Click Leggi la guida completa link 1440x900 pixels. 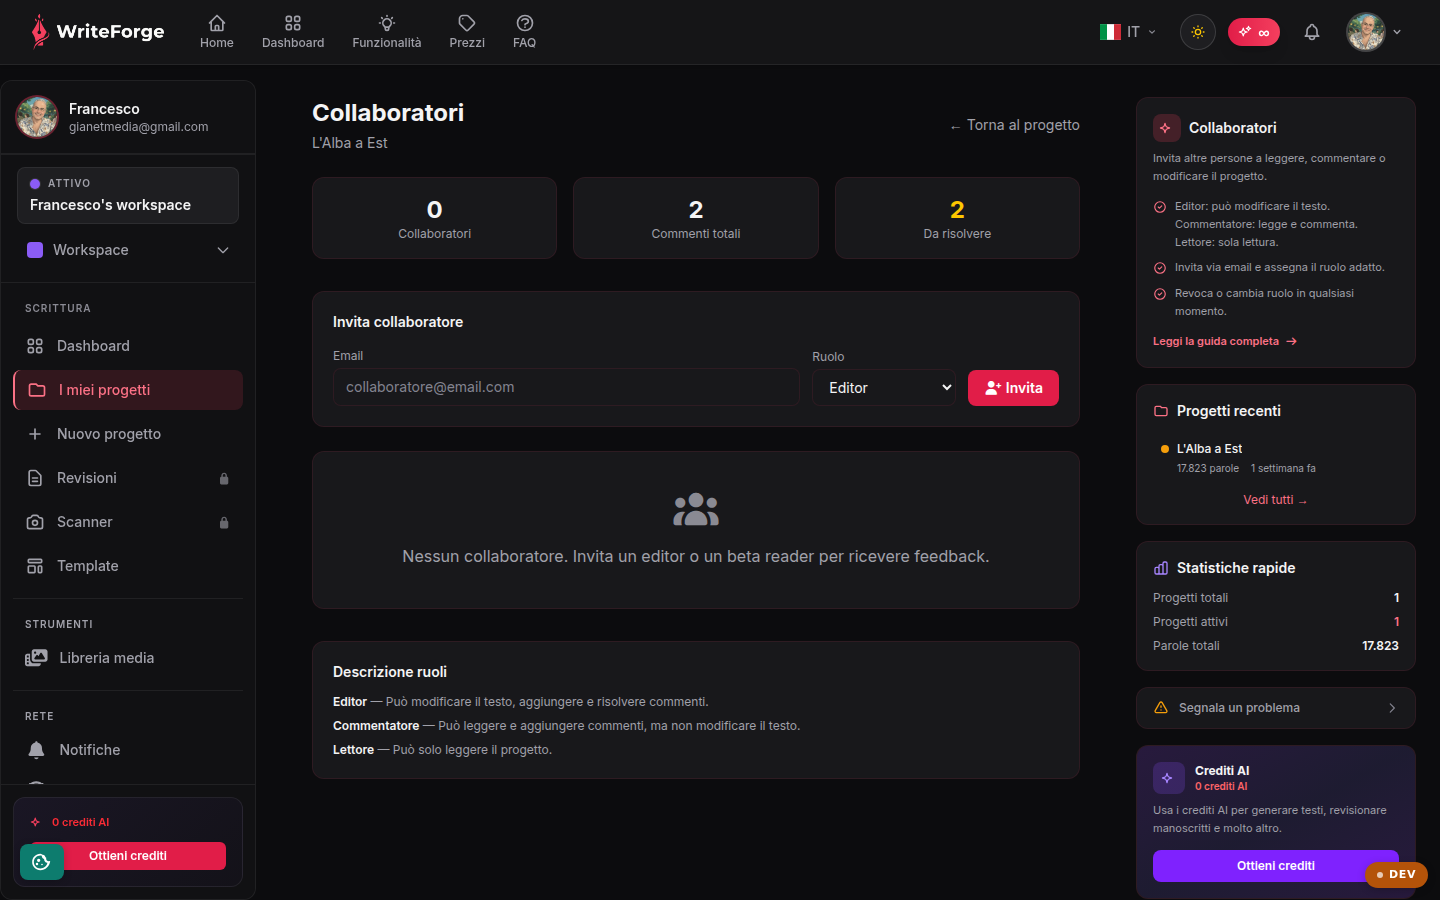(x=1225, y=341)
